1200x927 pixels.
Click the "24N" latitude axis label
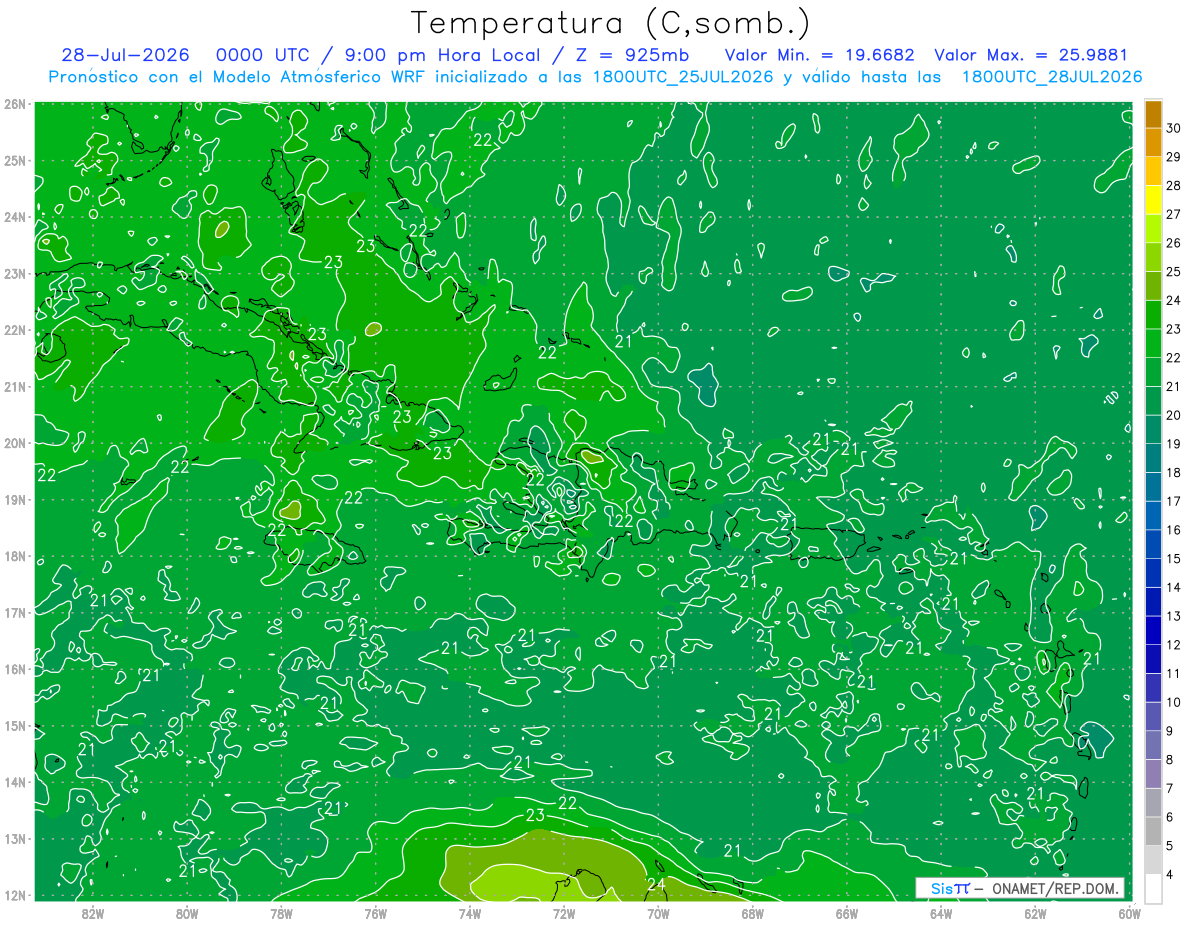[x=15, y=217]
